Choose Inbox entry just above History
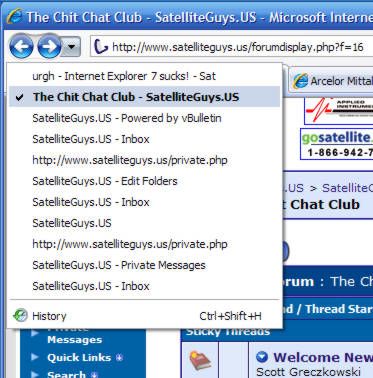The image size is (373, 378). click(144, 286)
